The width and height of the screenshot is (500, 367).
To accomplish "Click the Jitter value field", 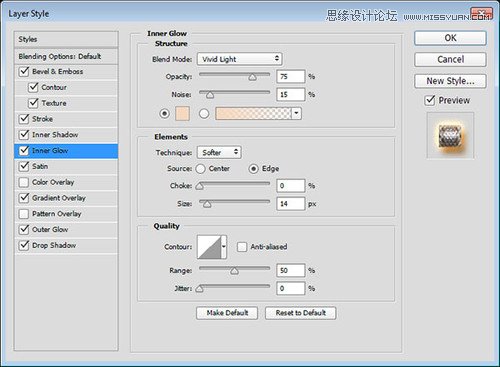I will tap(291, 288).
